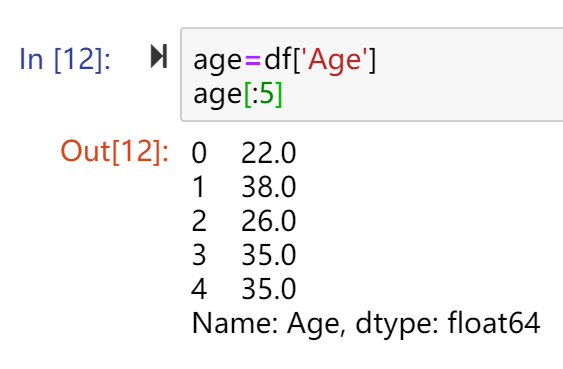This screenshot has width=563, height=369.
Task: Click the 'age' variable on first code line
Action: 218,62
